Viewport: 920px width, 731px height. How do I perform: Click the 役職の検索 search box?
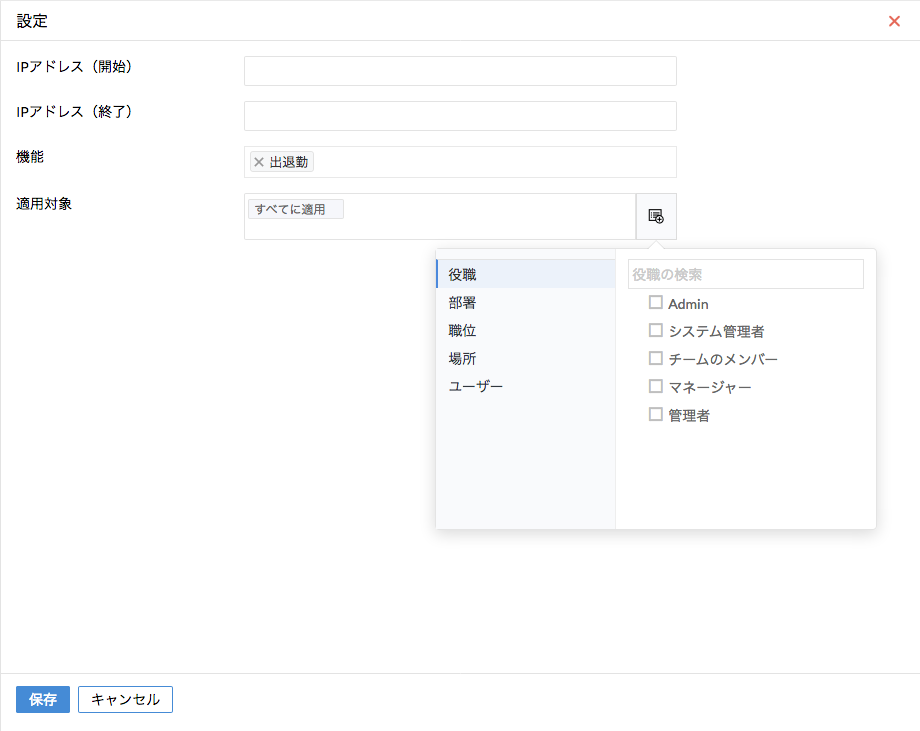coord(746,274)
